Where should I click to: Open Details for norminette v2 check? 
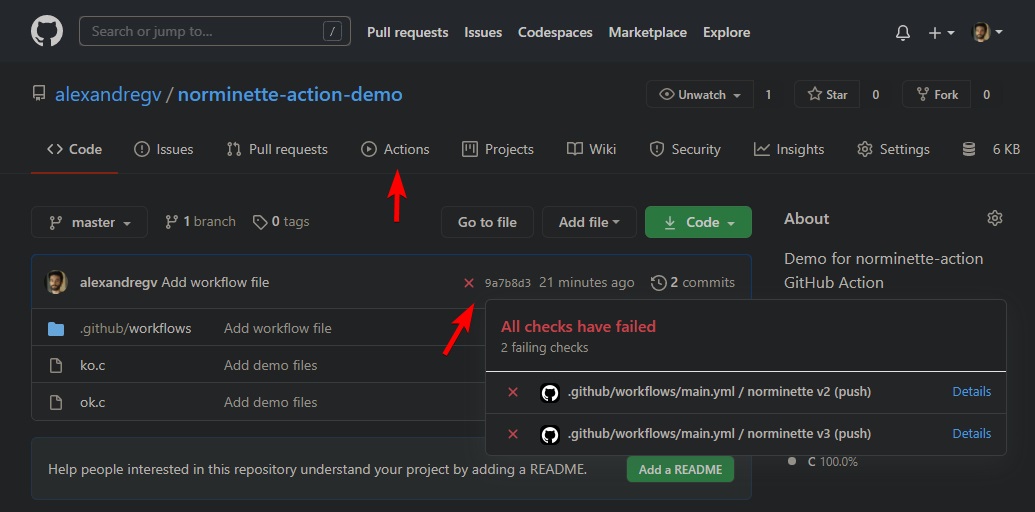(x=972, y=392)
